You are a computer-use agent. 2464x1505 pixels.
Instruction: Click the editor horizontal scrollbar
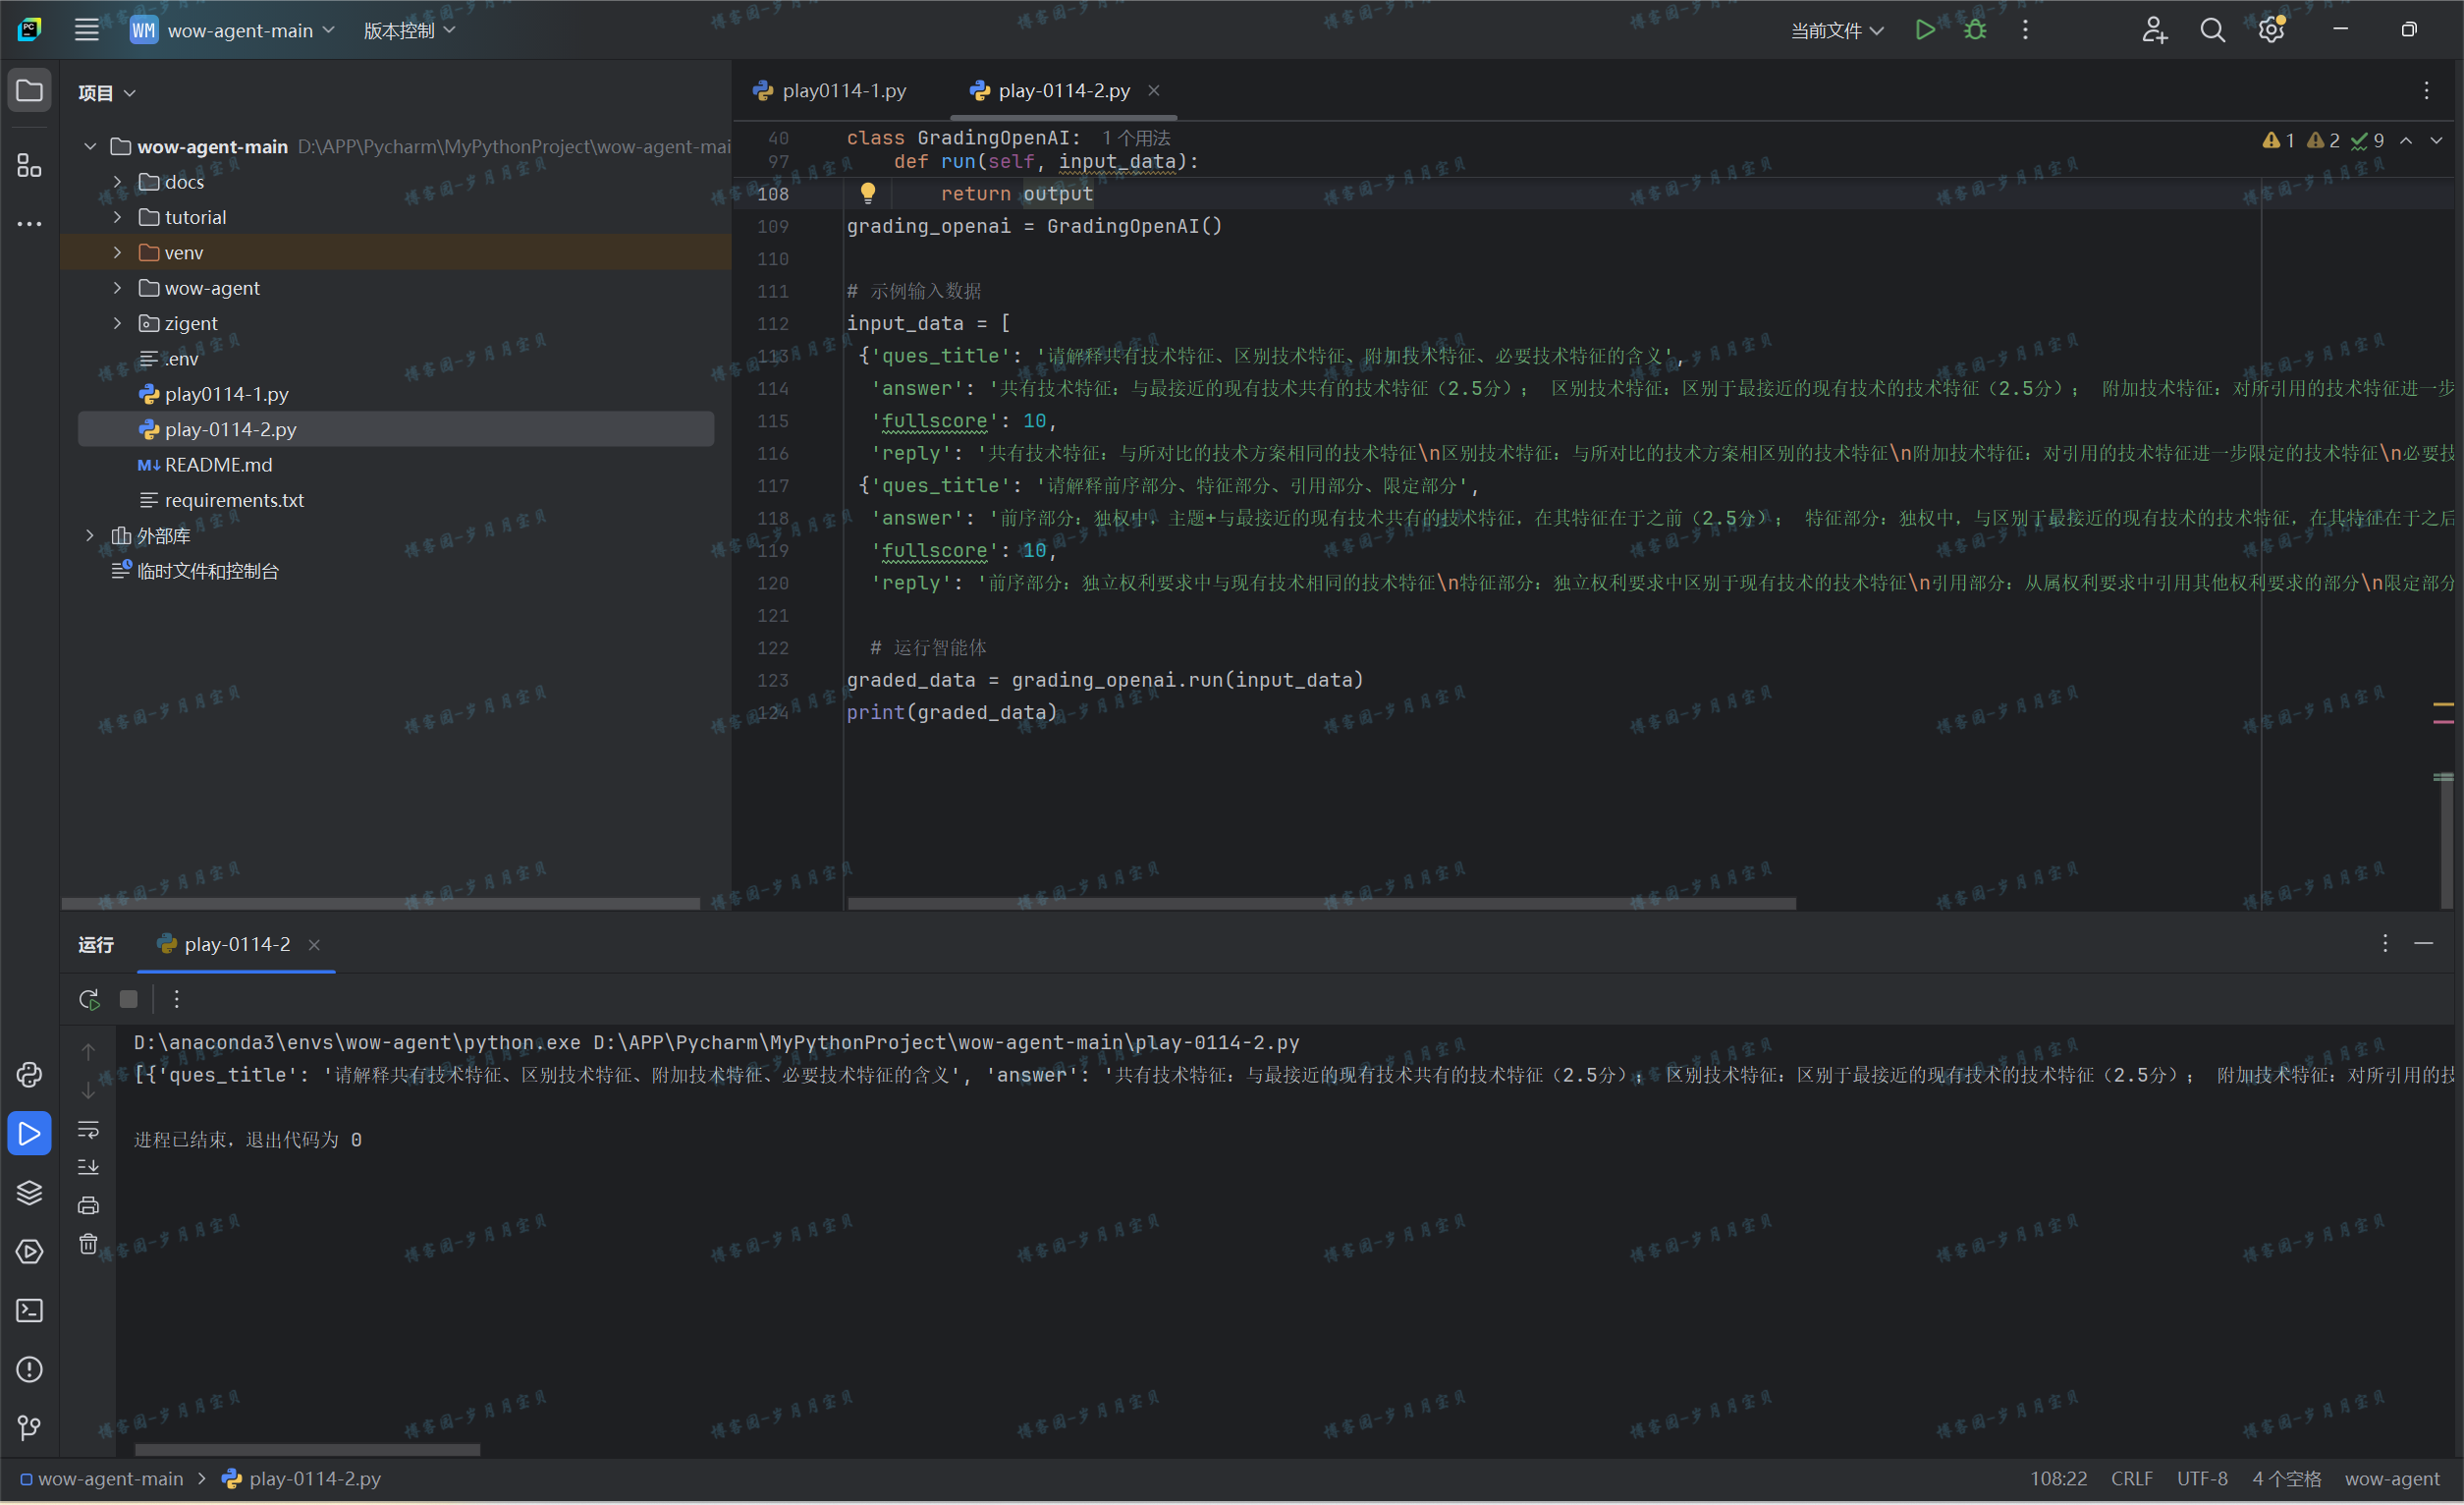coord(1320,903)
